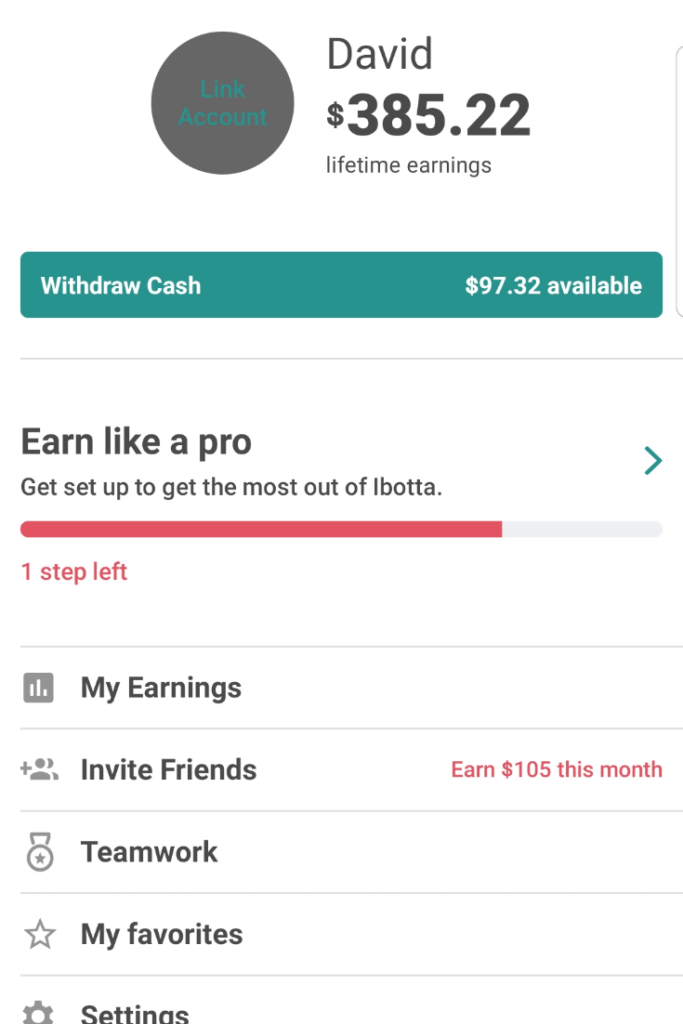This screenshot has height=1024, width=683.
Task: Select the Settings row
Action: coord(134,1011)
